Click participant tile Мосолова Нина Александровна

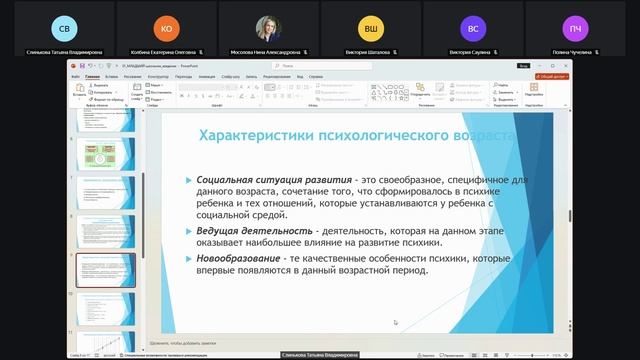(x=269, y=29)
